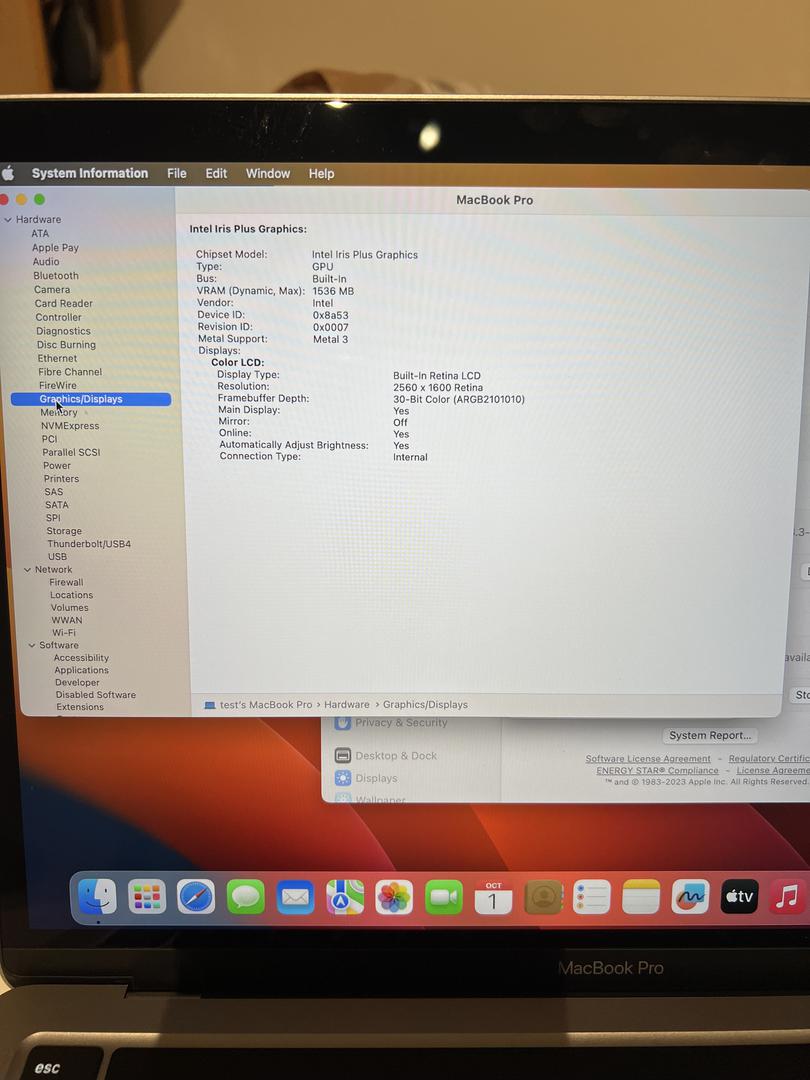Image resolution: width=810 pixels, height=1080 pixels.
Task: Select Bluetooth in the sidebar
Action: [56, 276]
